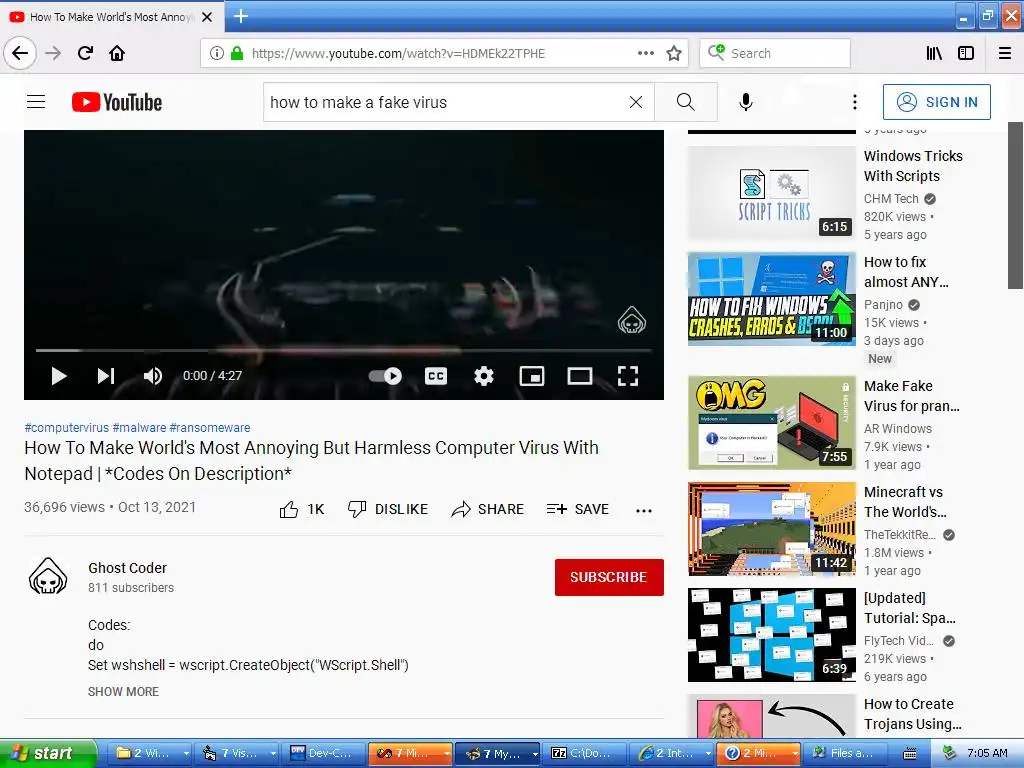Image resolution: width=1024 pixels, height=768 pixels.
Task: Open Windows Tricks With Scripts thumbnail
Action: [x=771, y=193]
